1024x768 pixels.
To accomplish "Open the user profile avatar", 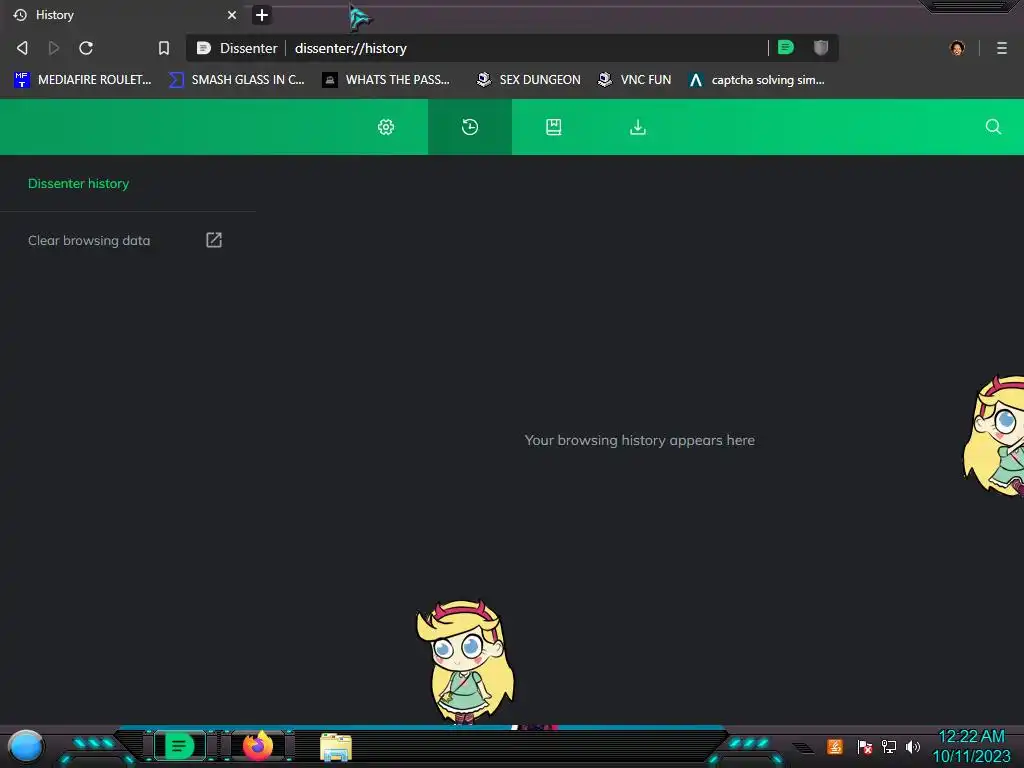I will coord(957,48).
